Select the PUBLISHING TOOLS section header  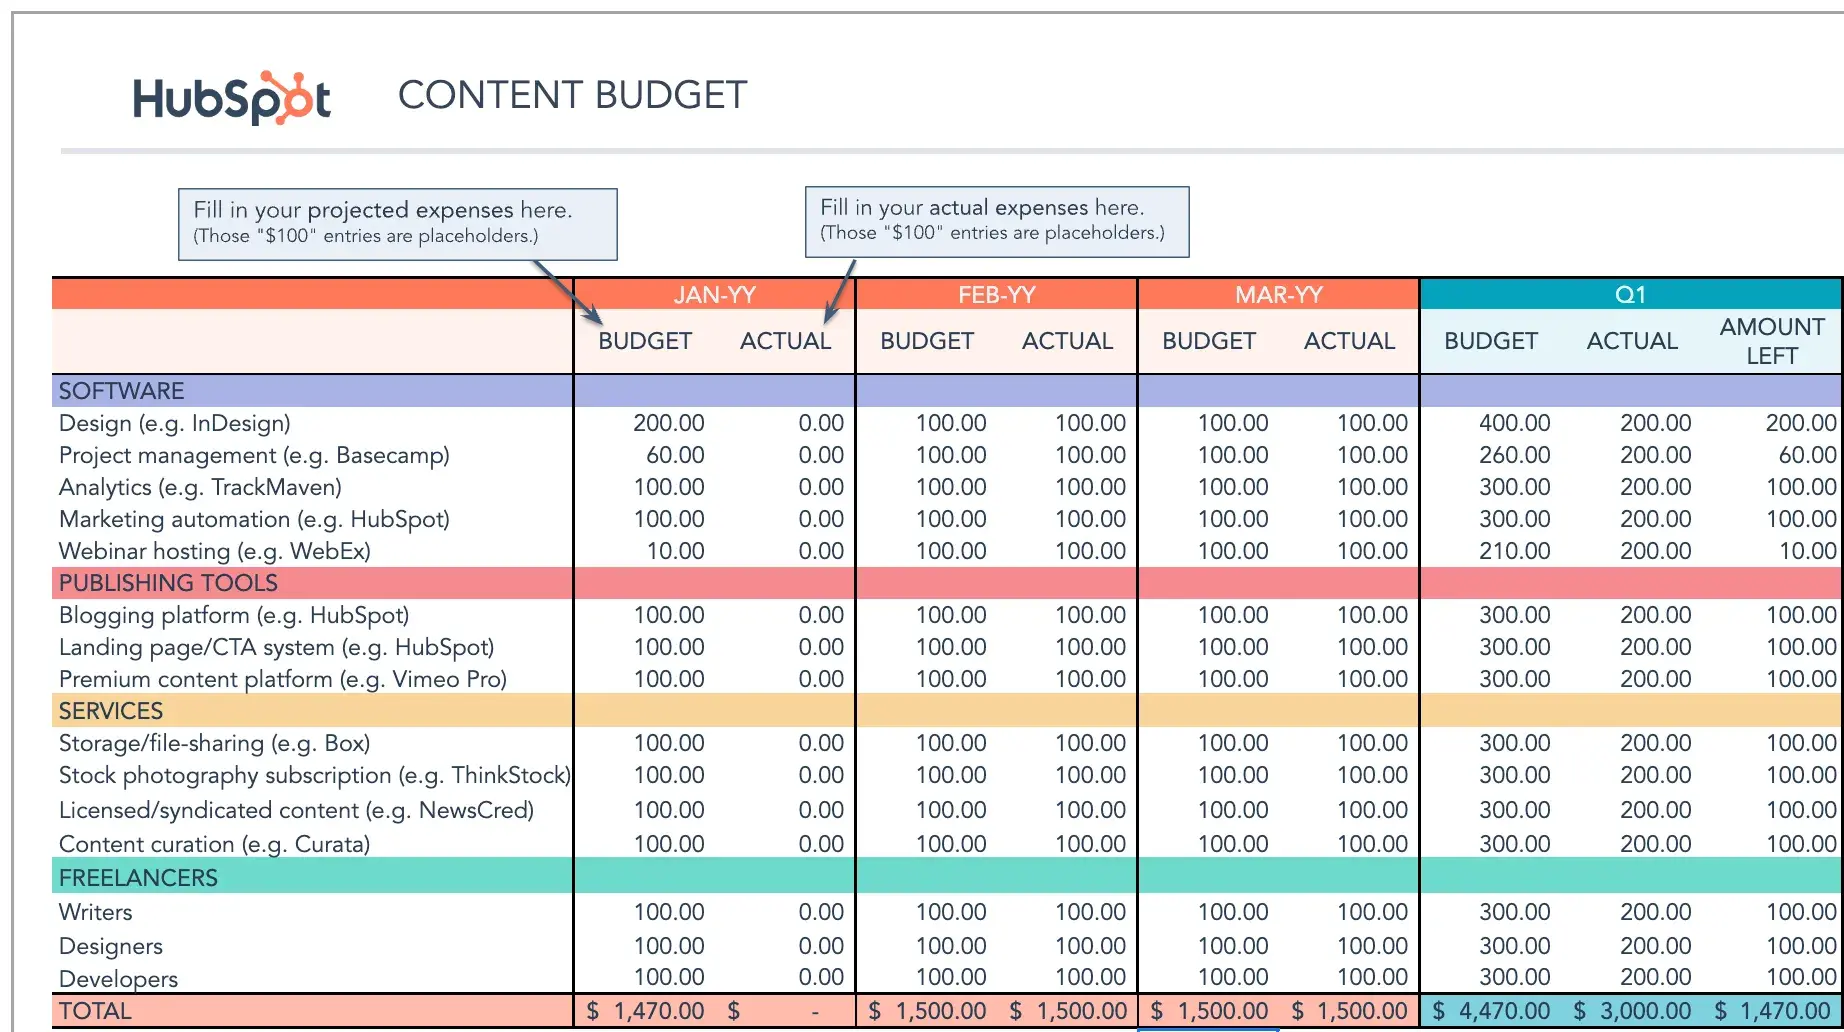(168, 583)
